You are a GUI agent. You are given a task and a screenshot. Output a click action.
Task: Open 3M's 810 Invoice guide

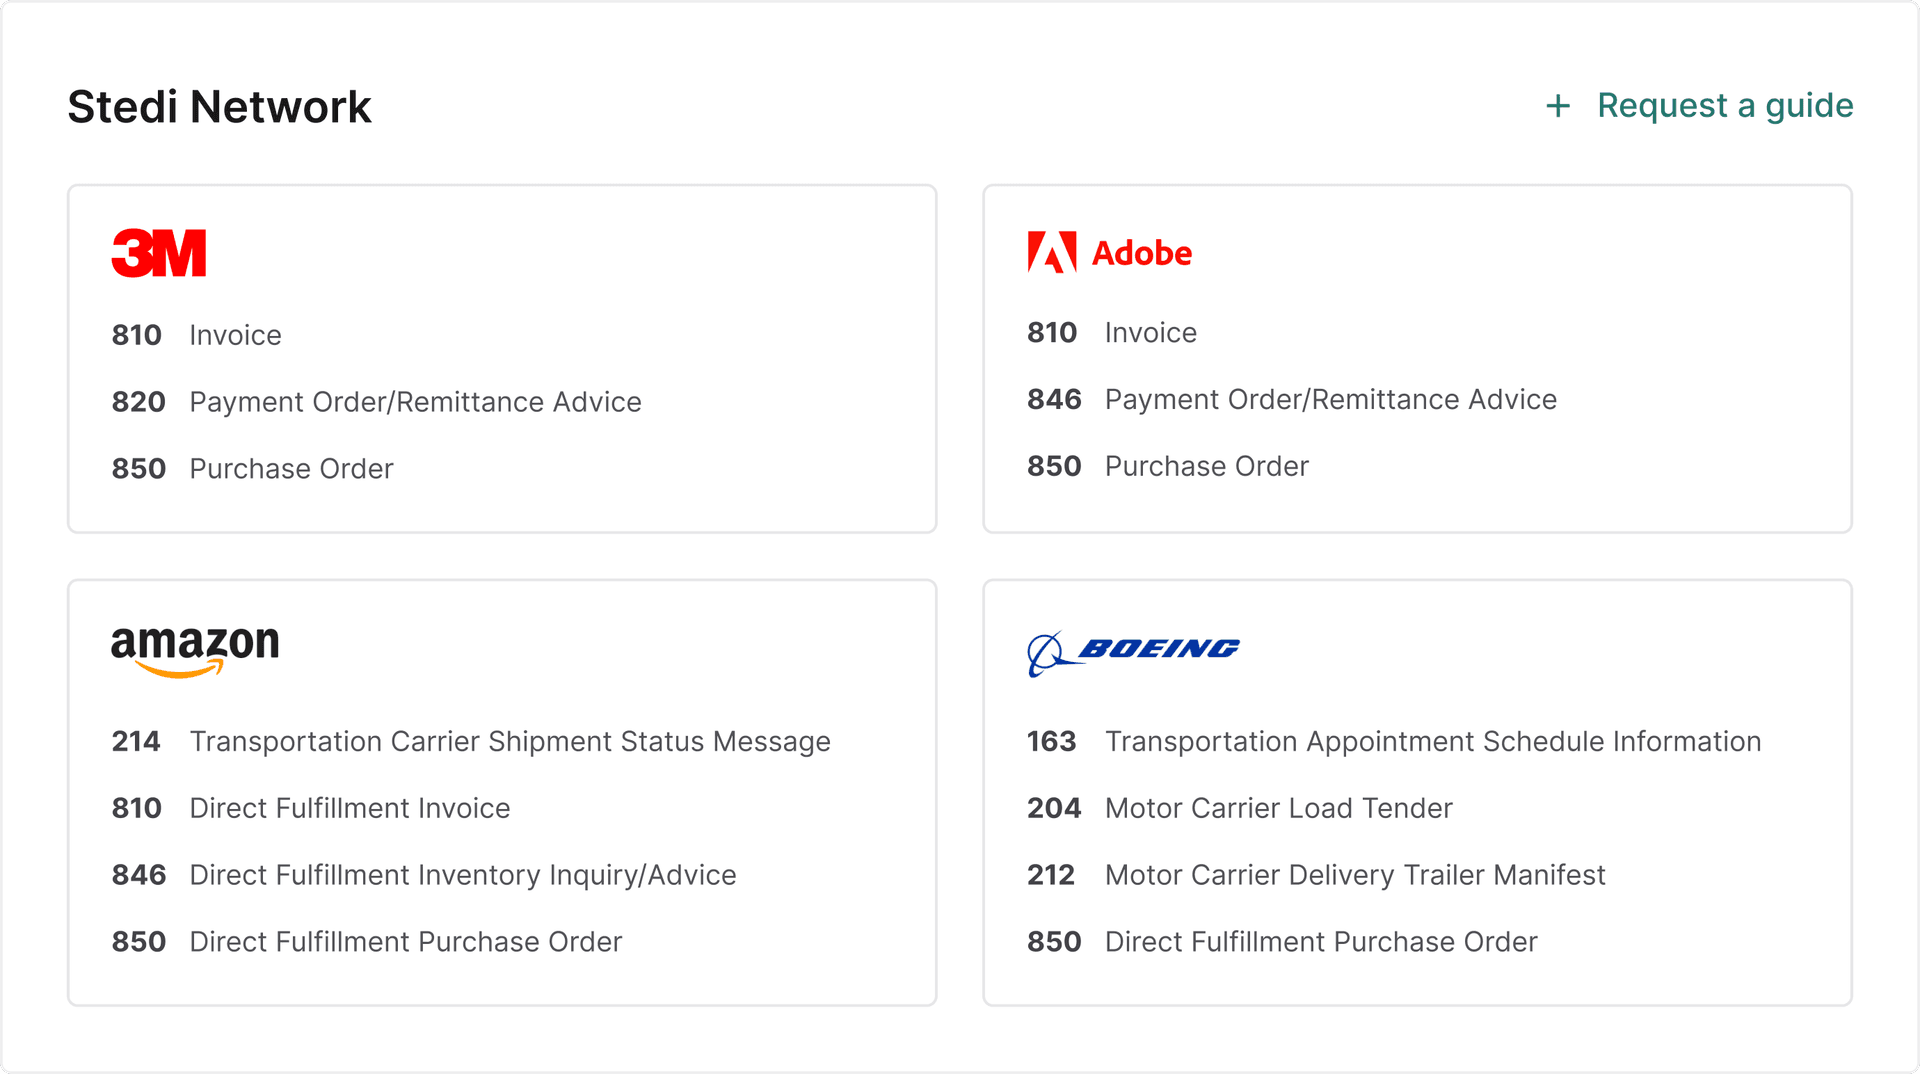(x=197, y=335)
